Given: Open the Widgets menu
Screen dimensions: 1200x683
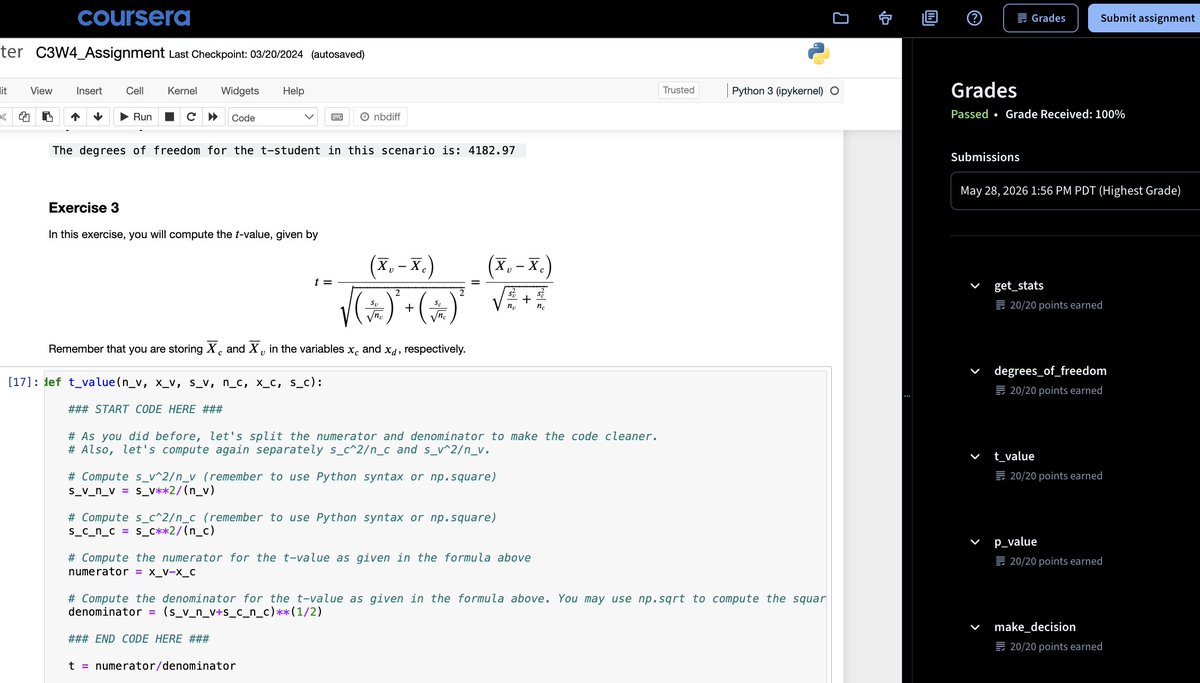Looking at the screenshot, I should [x=240, y=90].
